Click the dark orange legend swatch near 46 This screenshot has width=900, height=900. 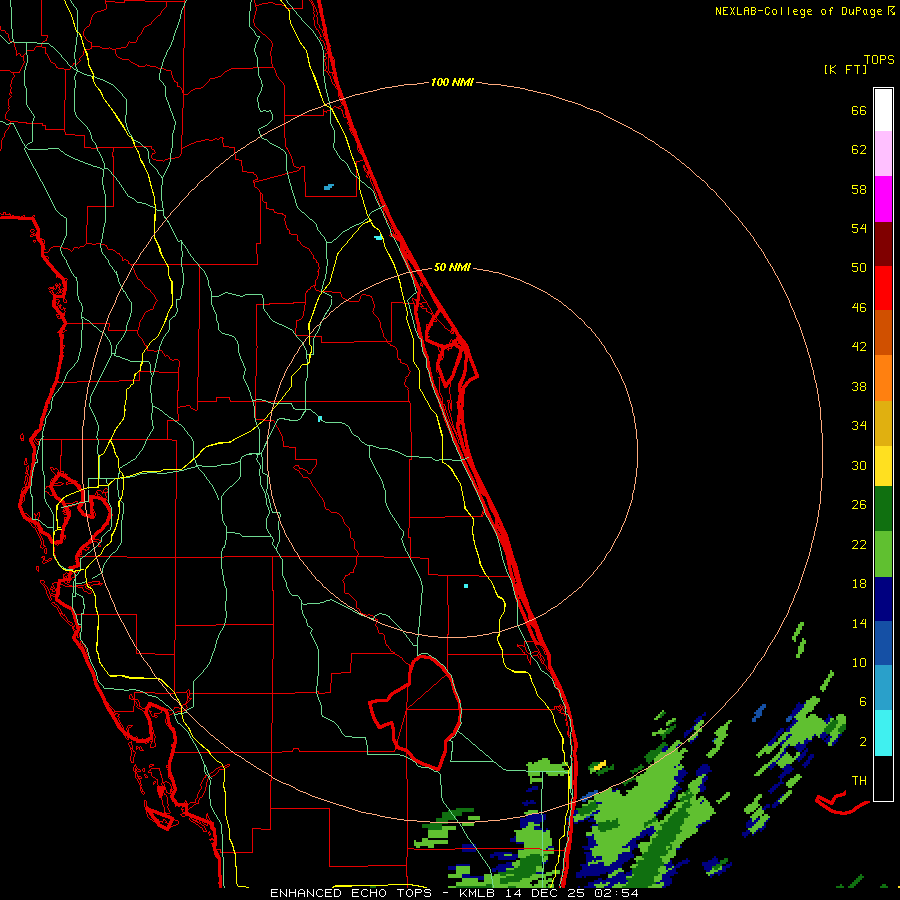tap(883, 333)
